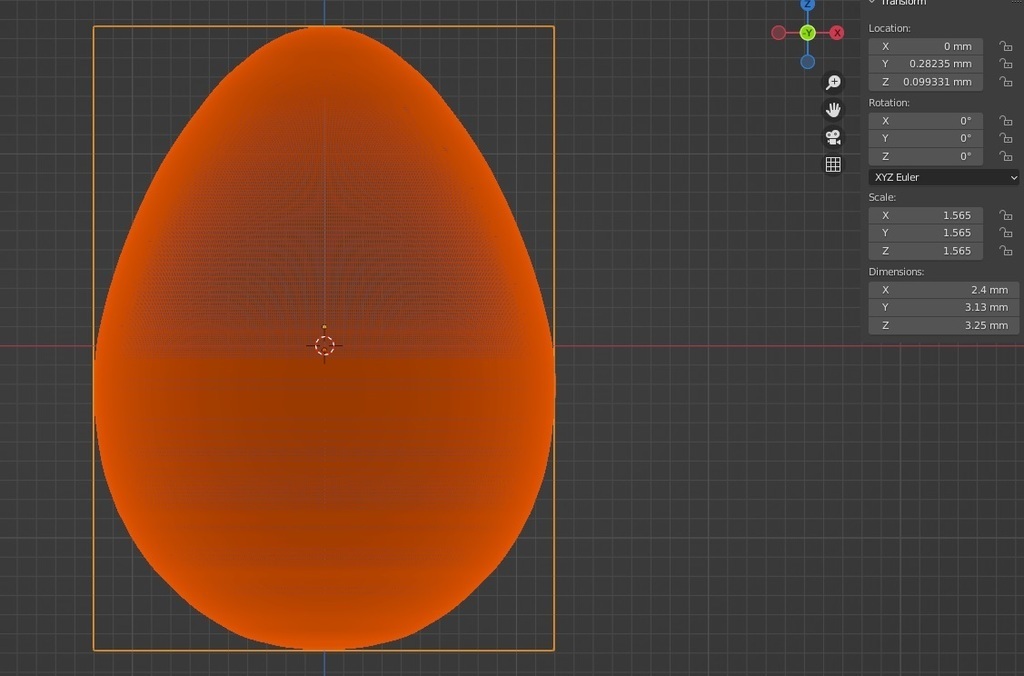
Task: Lock the Location X value
Action: pyautogui.click(x=1006, y=46)
